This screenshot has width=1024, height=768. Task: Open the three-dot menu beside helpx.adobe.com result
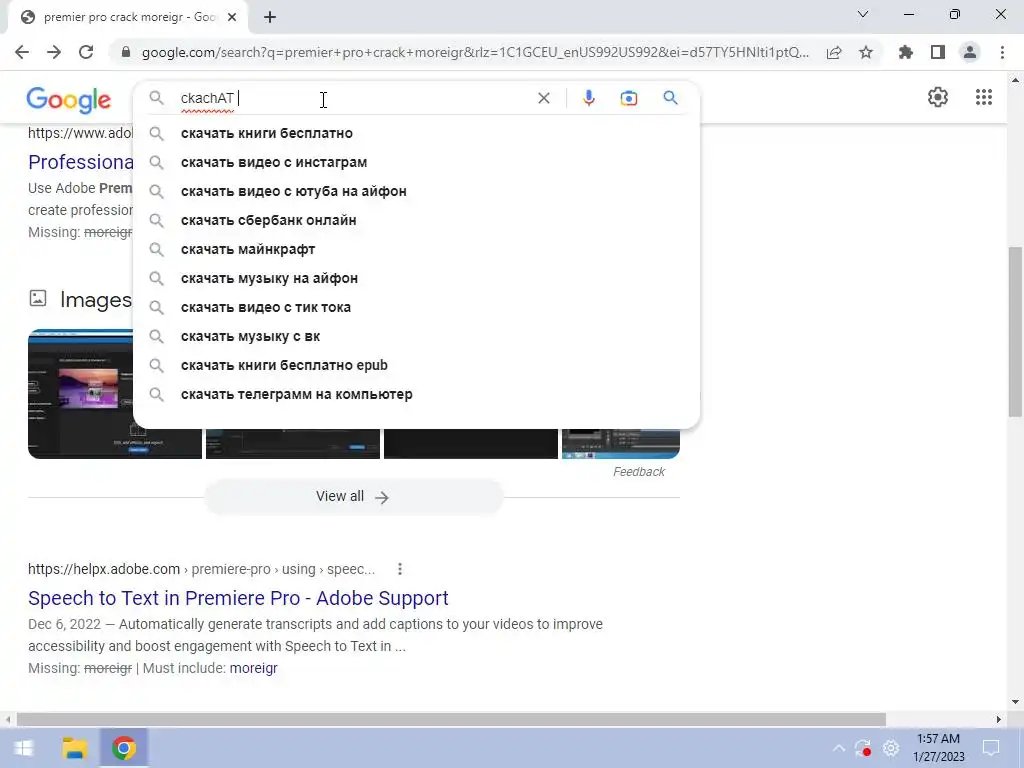tap(400, 569)
